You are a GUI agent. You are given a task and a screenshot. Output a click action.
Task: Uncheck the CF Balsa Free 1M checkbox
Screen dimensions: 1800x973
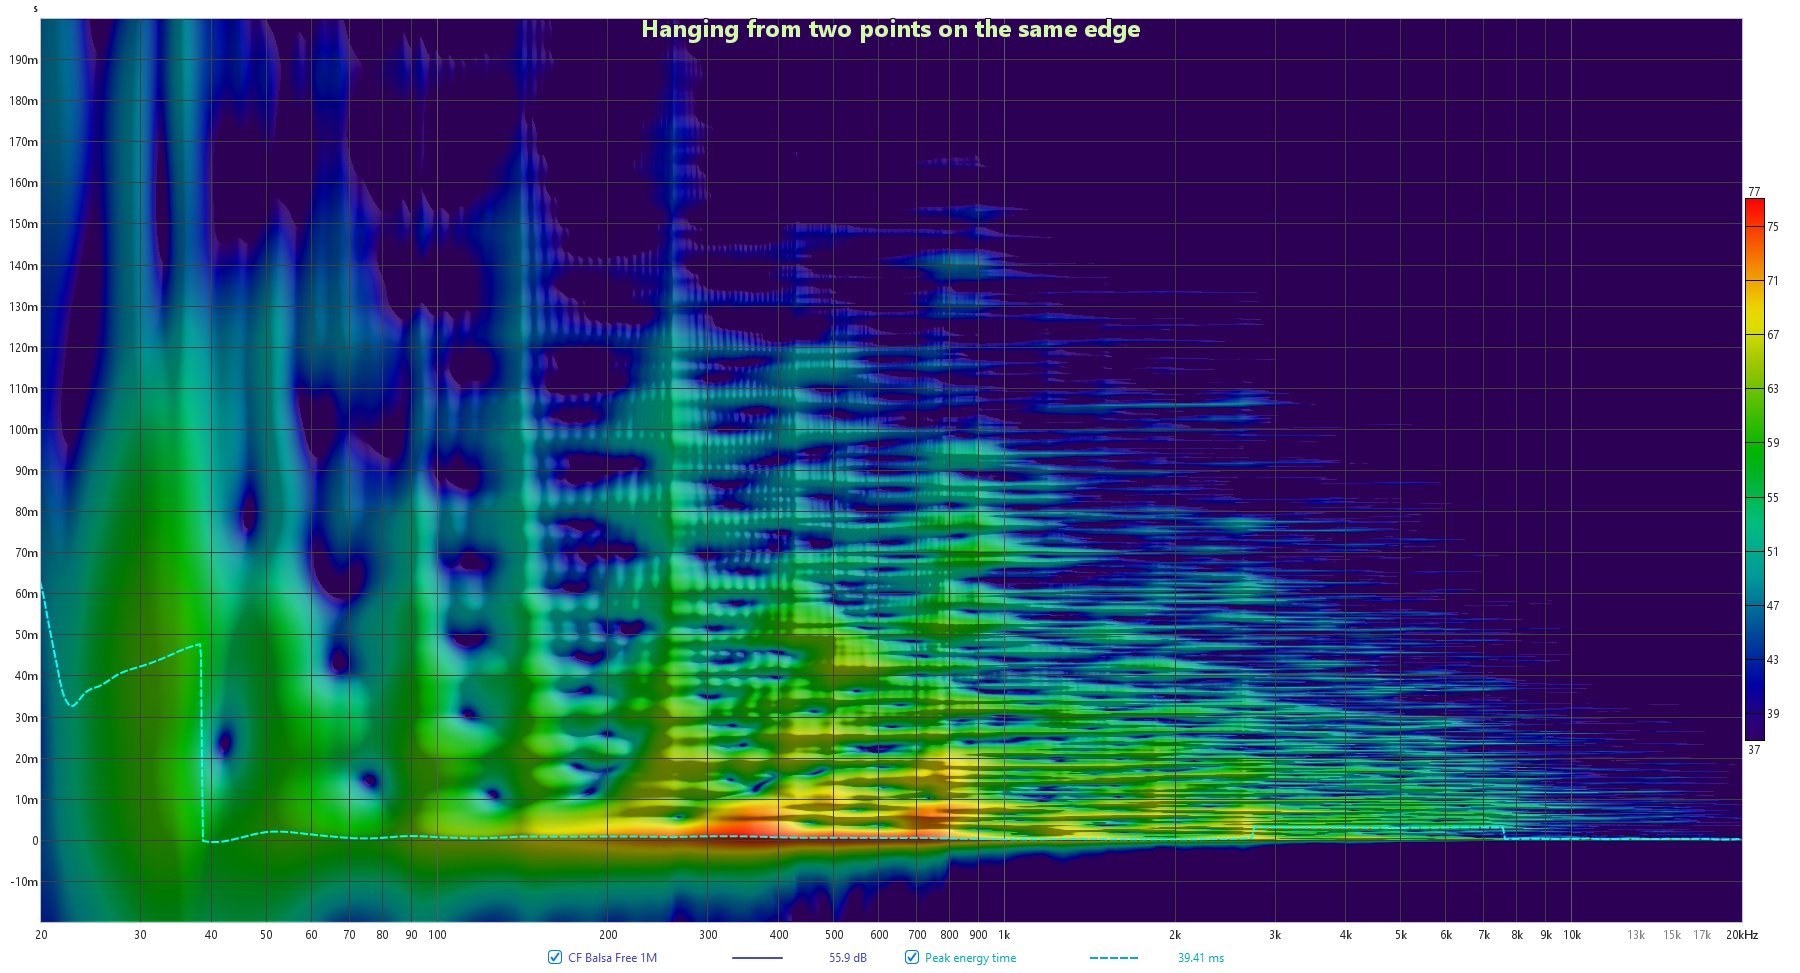click(555, 957)
